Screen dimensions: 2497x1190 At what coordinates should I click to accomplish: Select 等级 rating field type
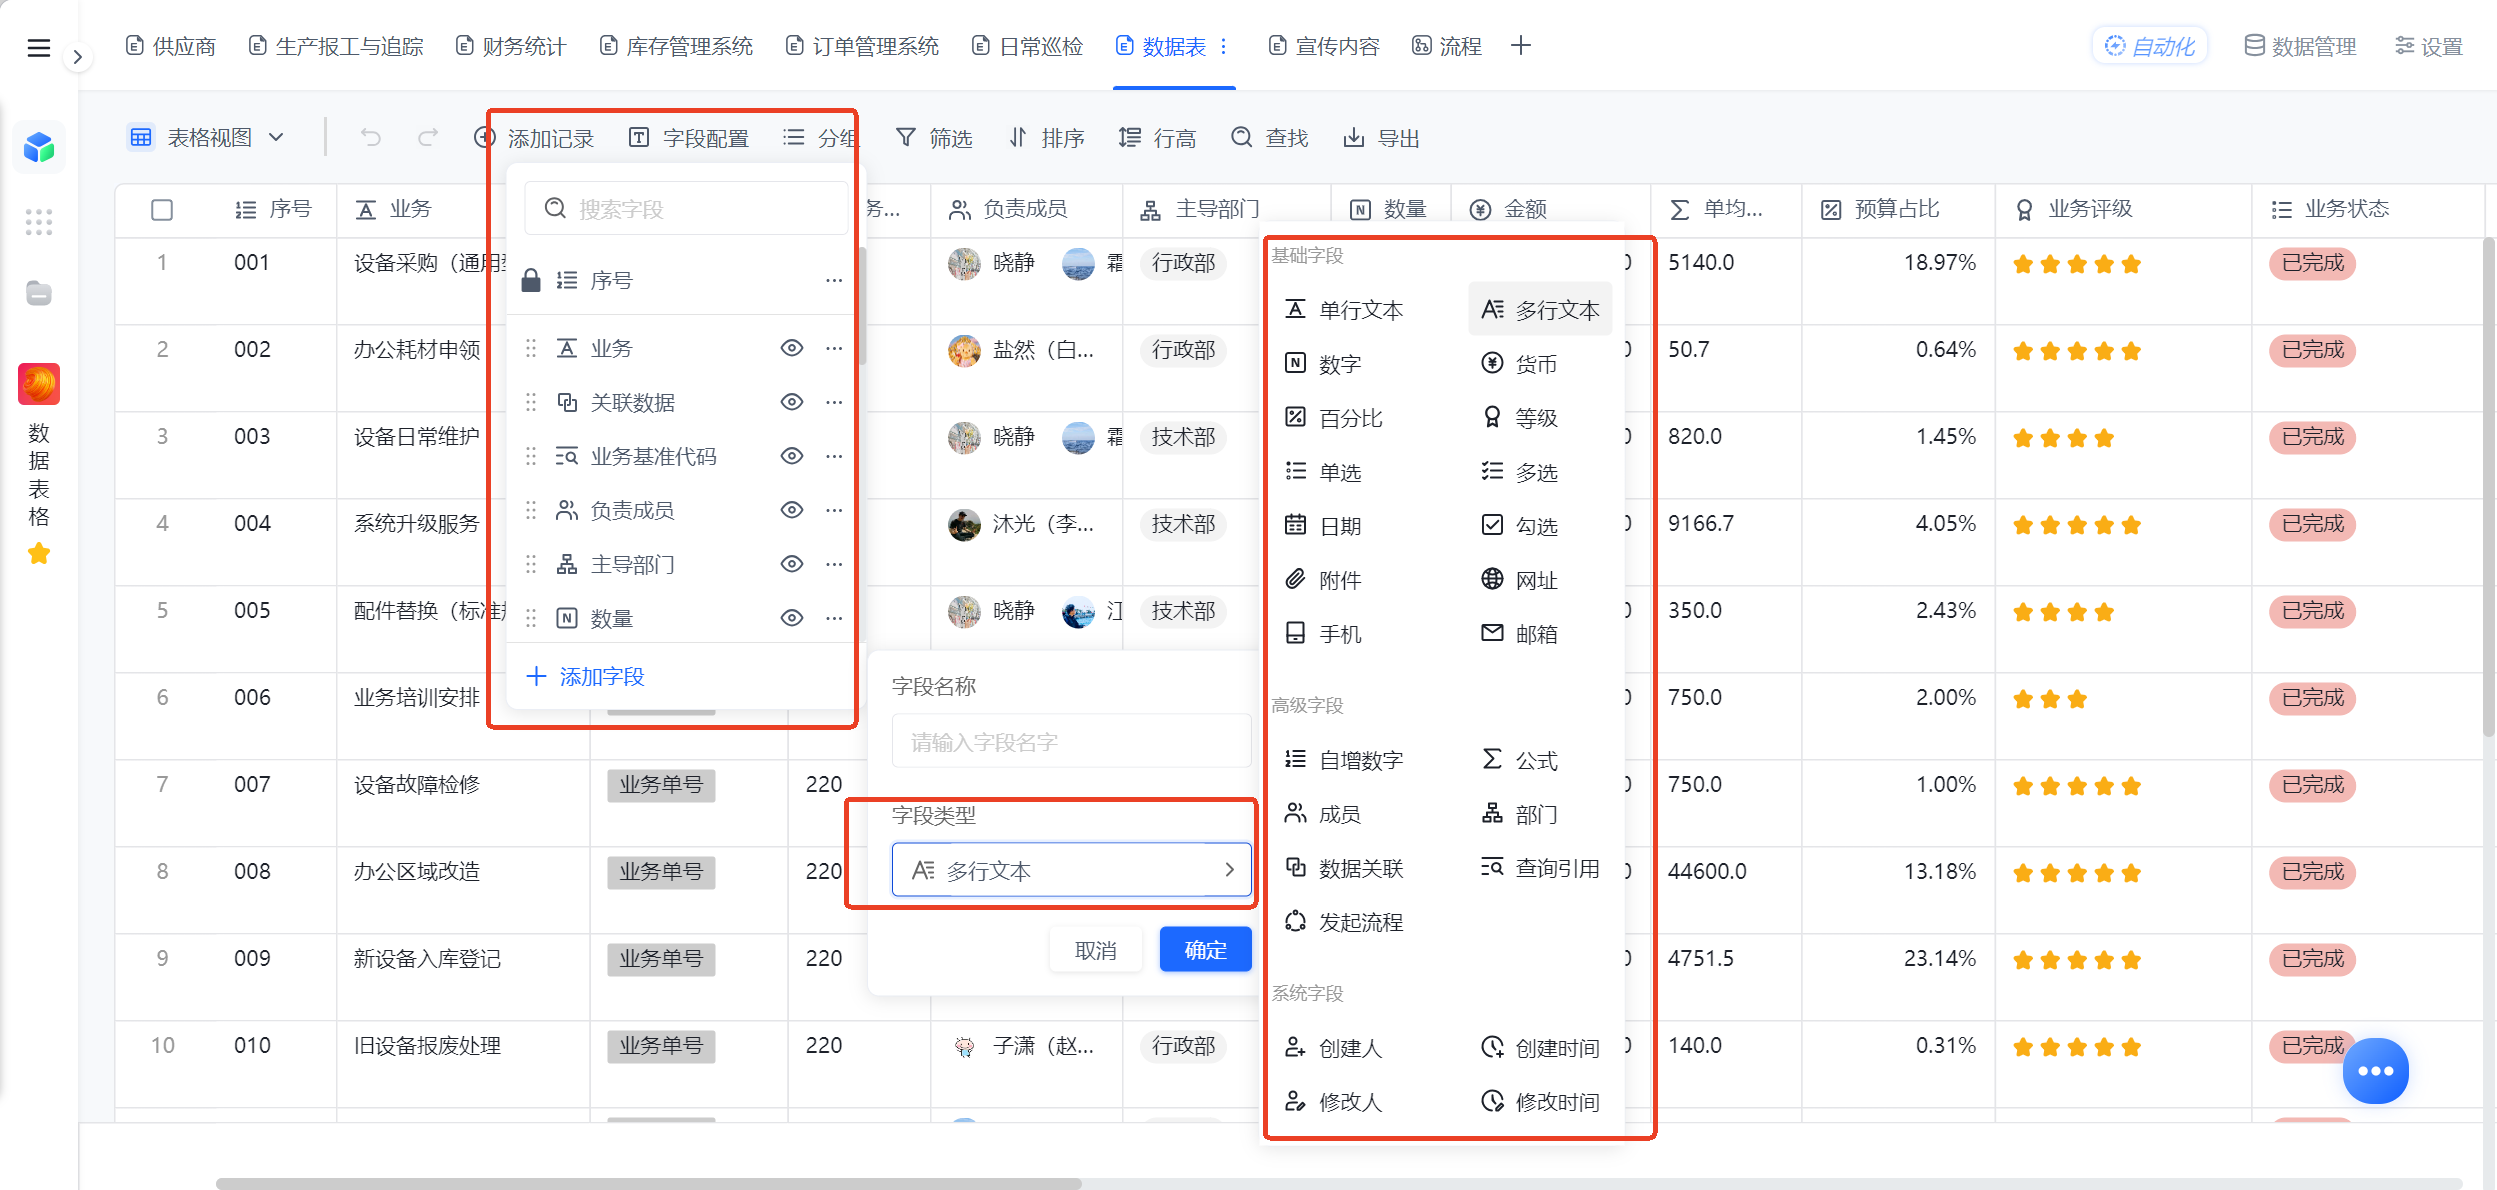coord(1520,418)
